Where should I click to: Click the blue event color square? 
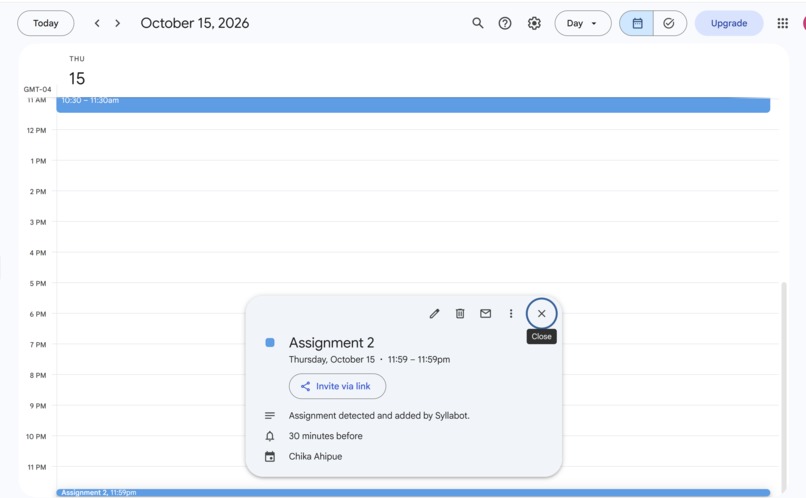coord(270,343)
